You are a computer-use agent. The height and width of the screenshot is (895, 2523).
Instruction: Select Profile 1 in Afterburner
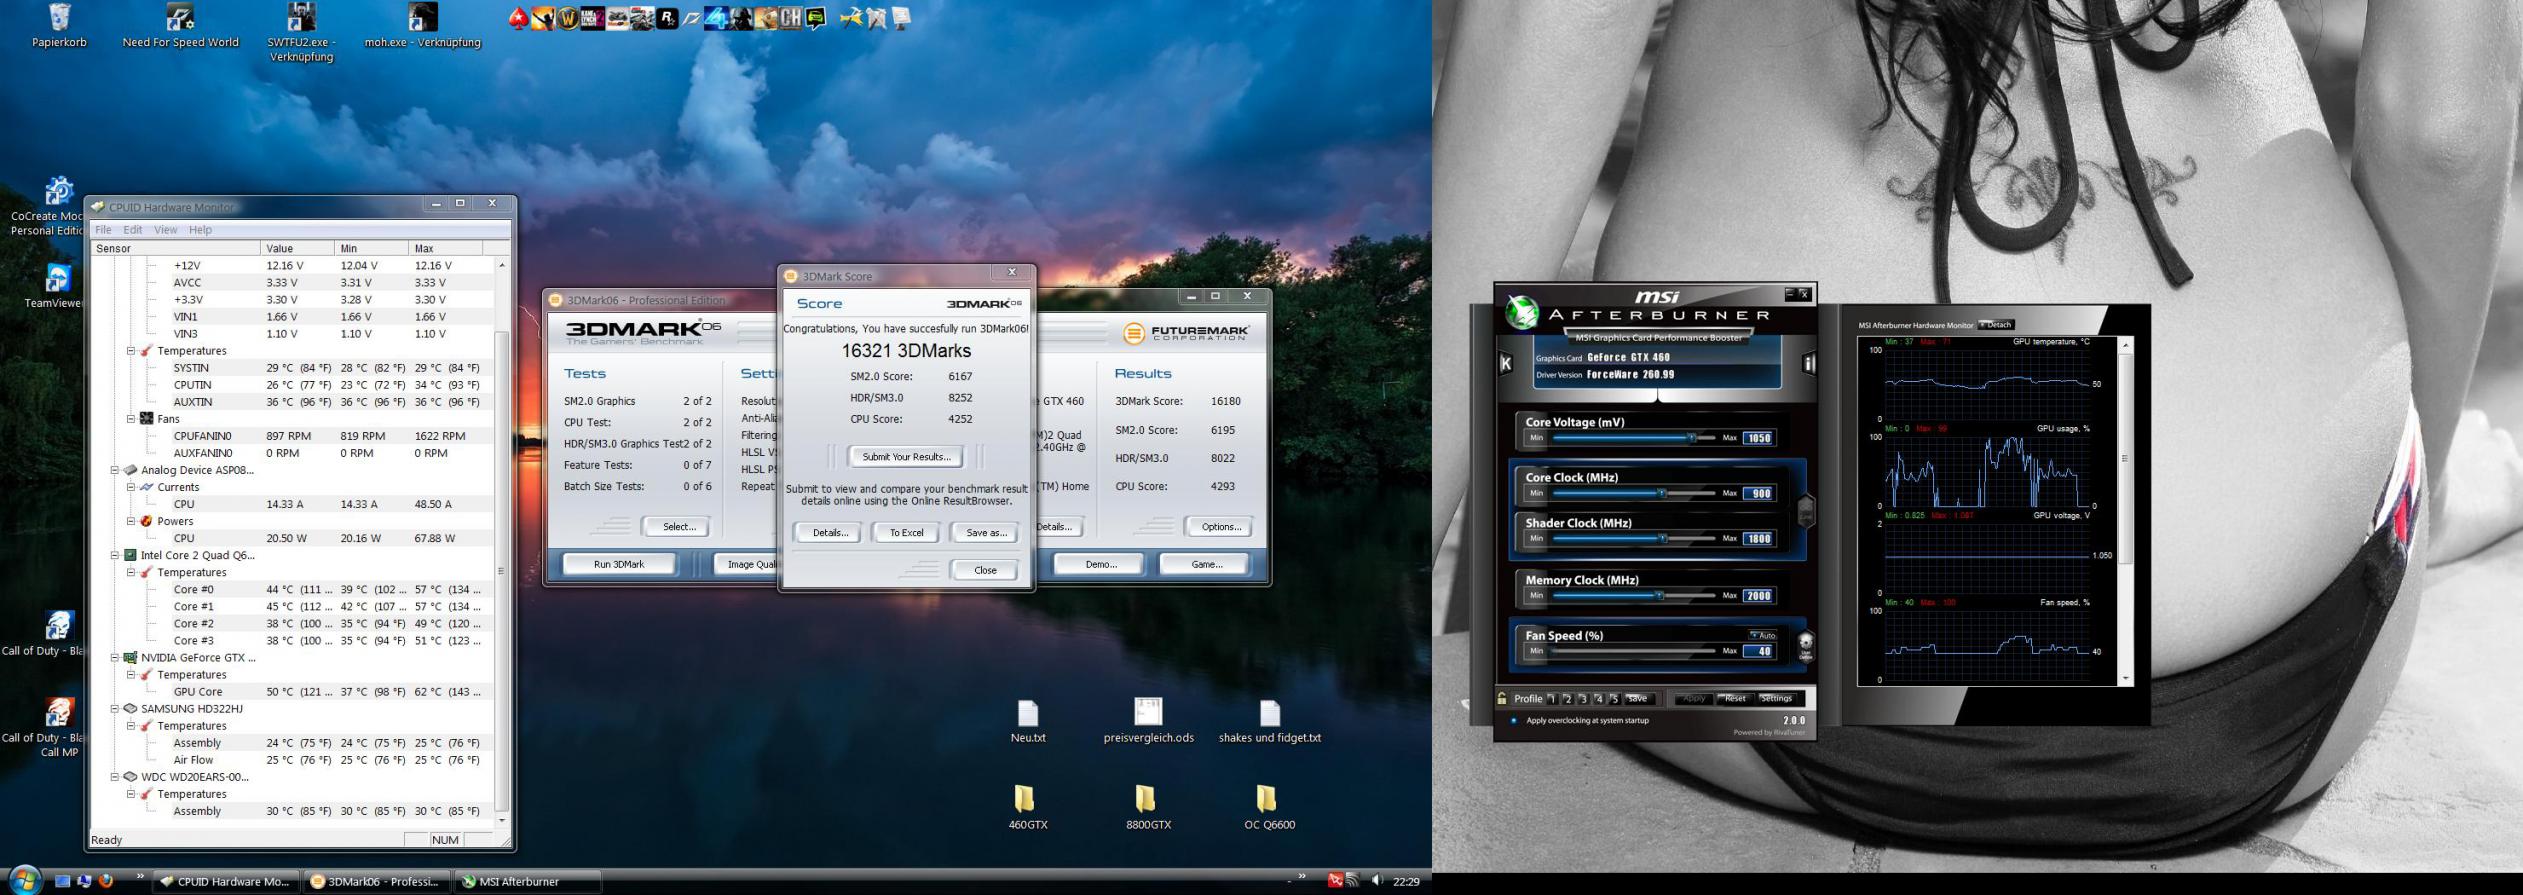[1552, 698]
